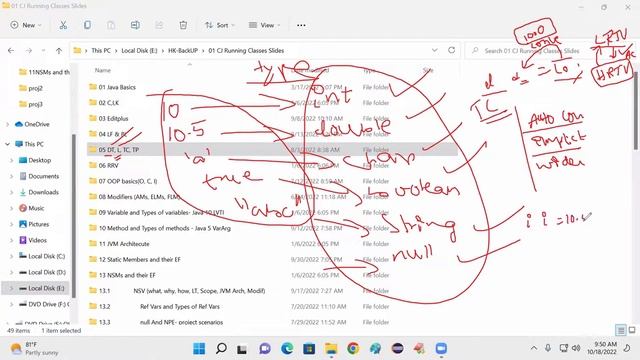
Task: Open the Chat app on taskbar
Action: pos(265,349)
